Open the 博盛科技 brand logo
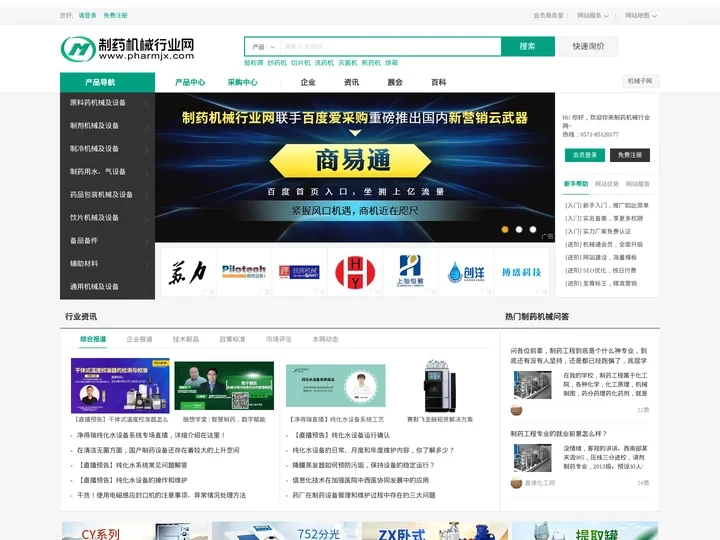Image resolution: width=720 pixels, height=540 pixels. pyautogui.click(x=522, y=272)
